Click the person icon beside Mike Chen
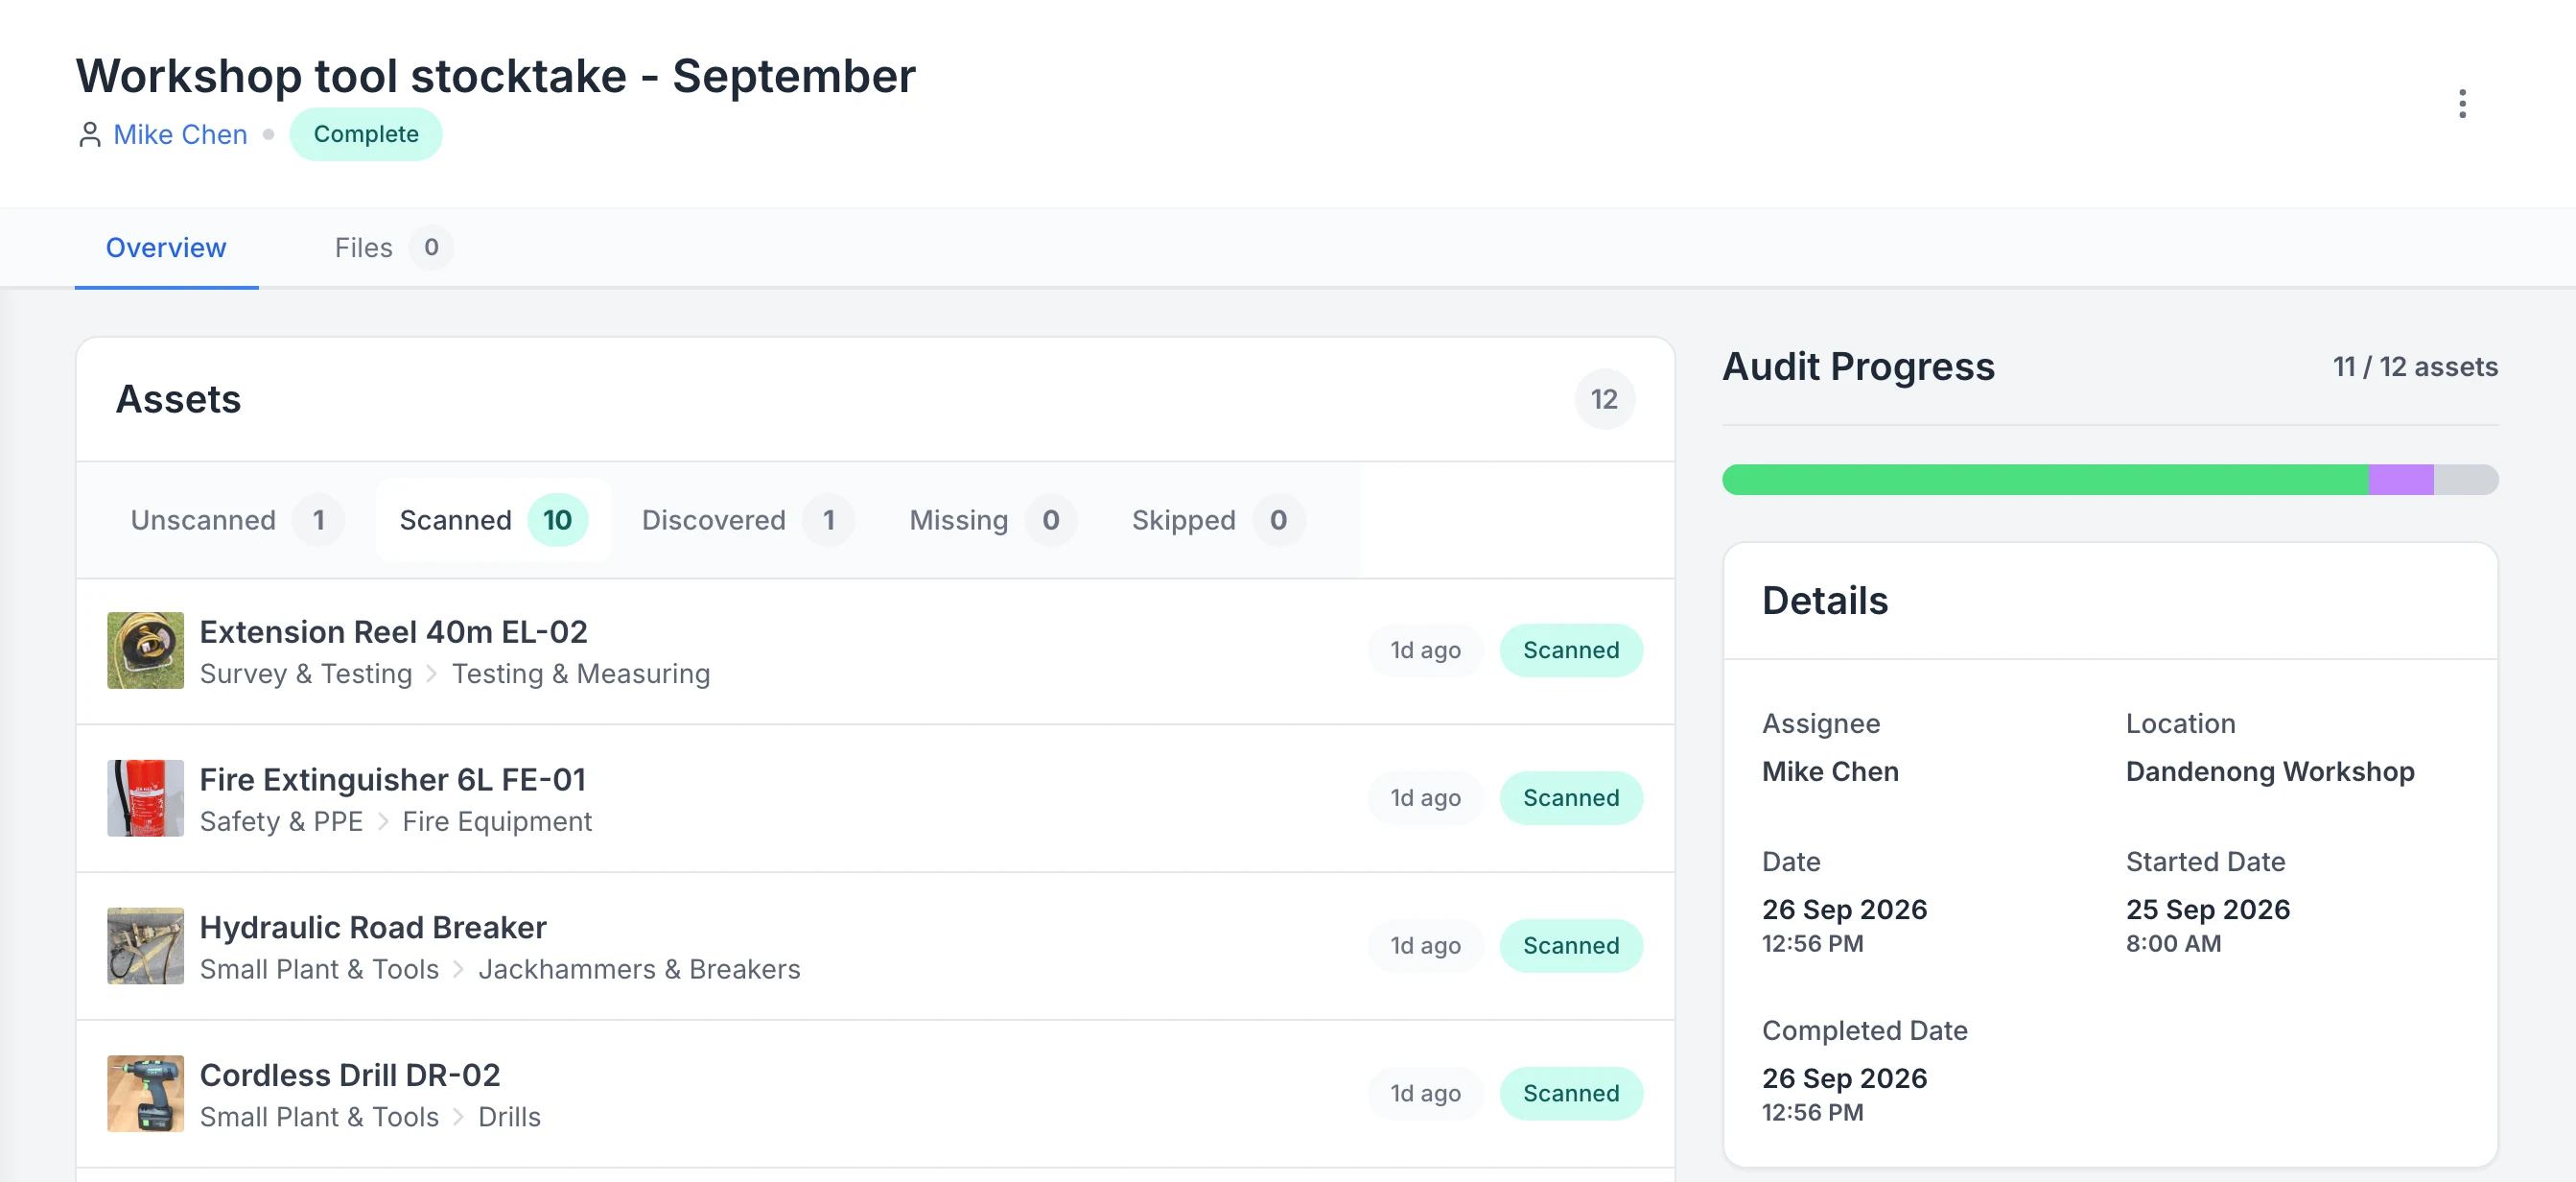Screen dimensions: 2576x1182 pyautogui.click(x=90, y=134)
